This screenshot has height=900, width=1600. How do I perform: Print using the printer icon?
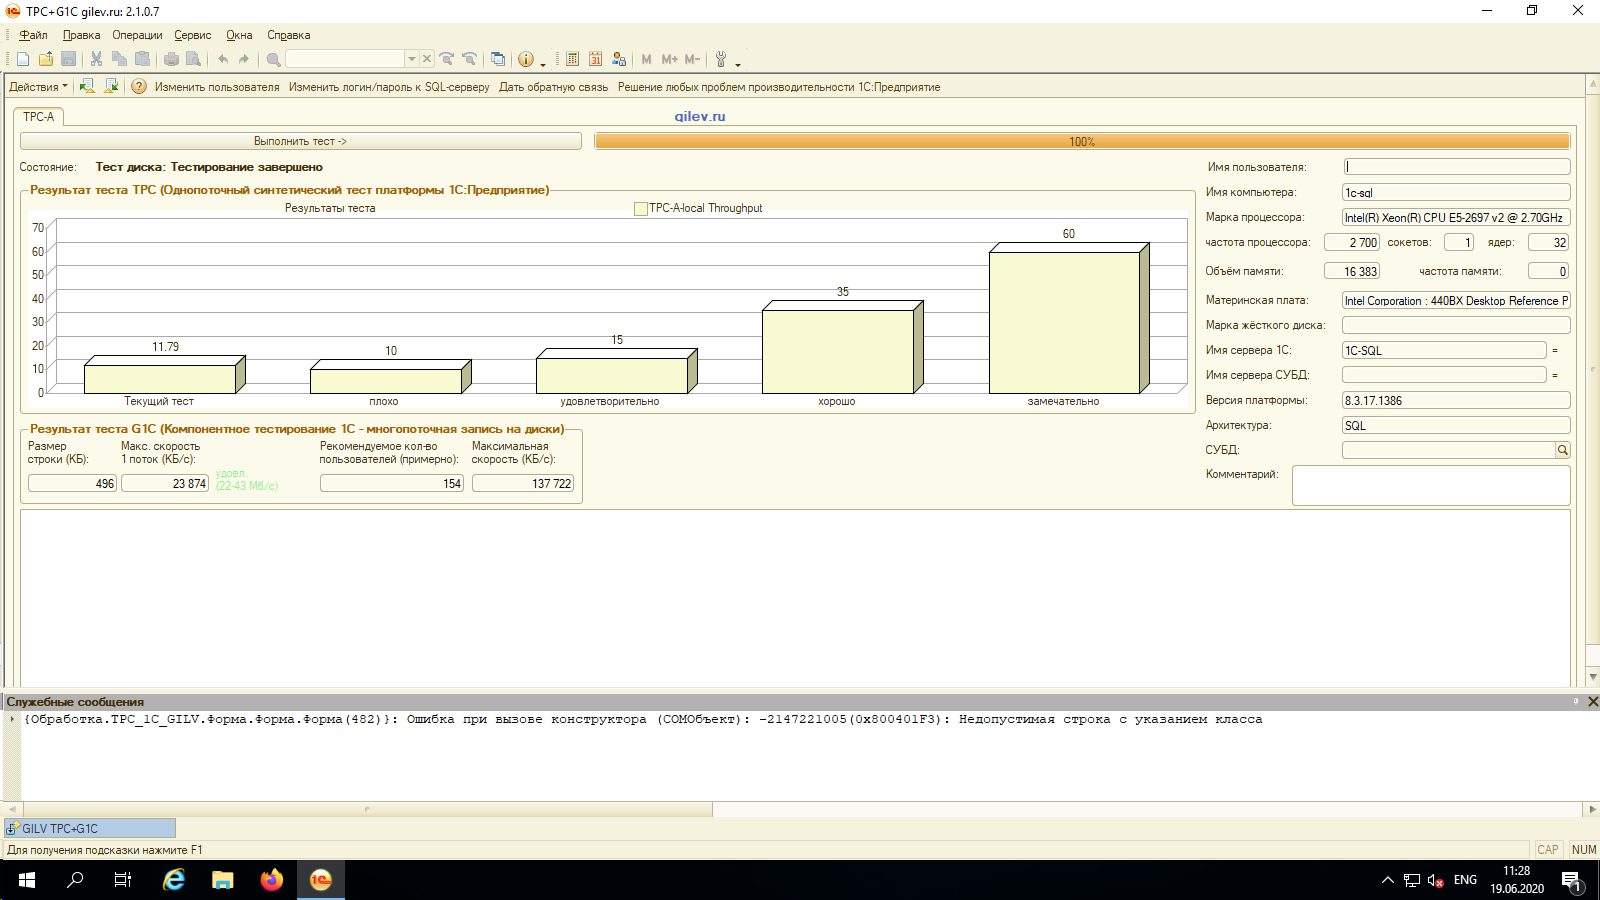(171, 59)
